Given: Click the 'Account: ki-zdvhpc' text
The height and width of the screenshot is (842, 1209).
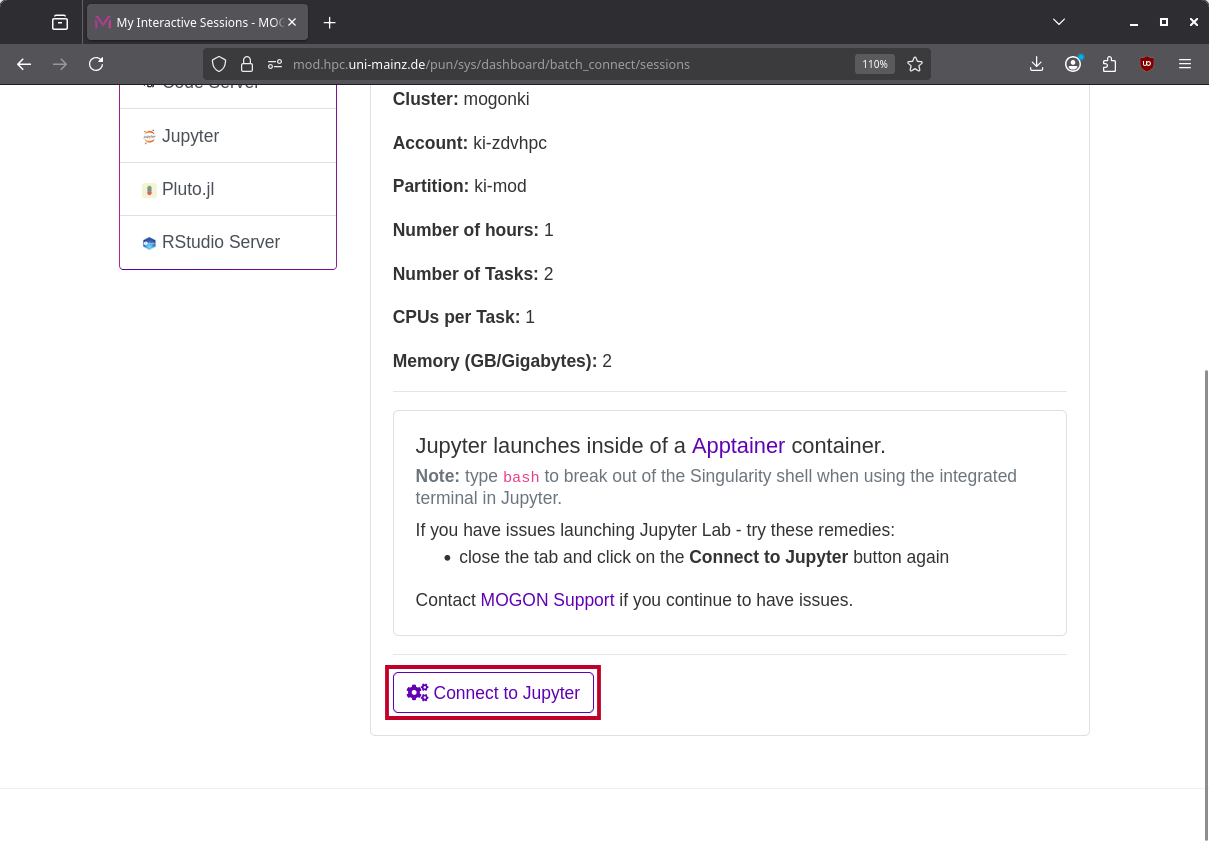Looking at the screenshot, I should [470, 143].
